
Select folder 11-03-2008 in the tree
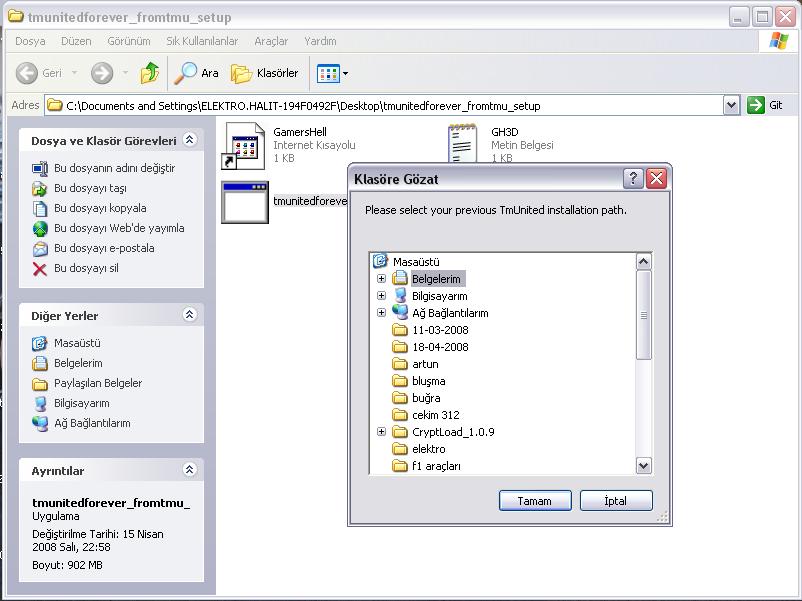point(440,330)
